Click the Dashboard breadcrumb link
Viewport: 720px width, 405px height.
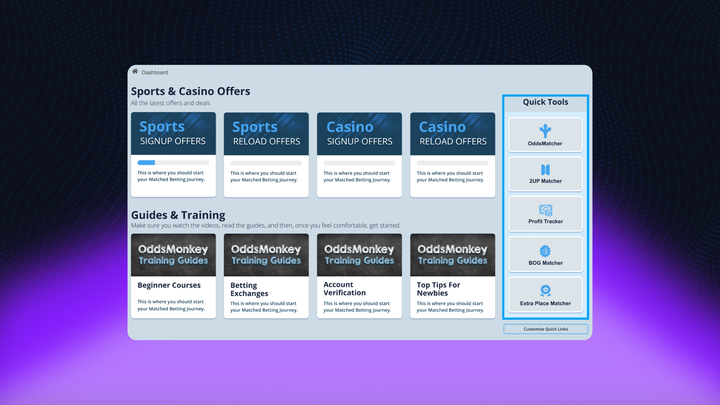(155, 73)
